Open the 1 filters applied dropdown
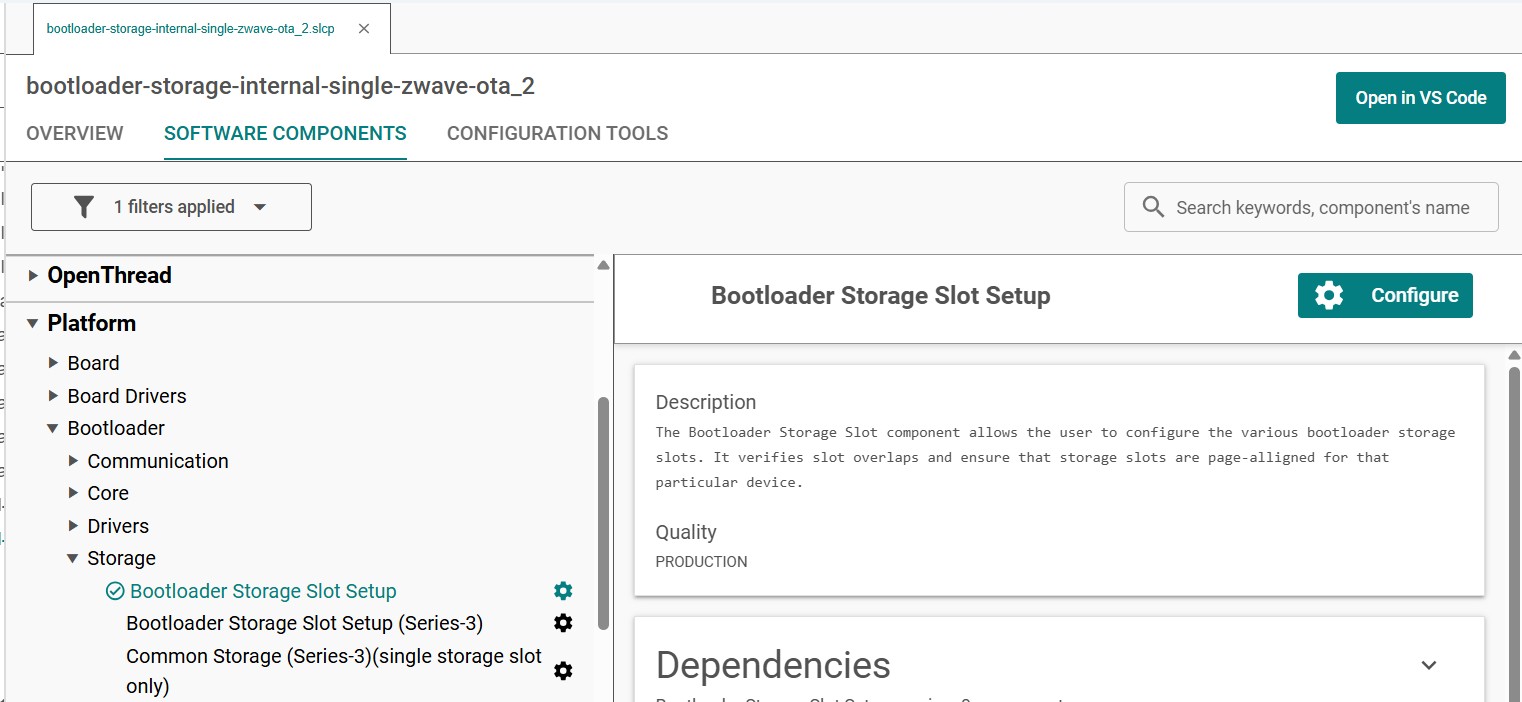 tap(172, 207)
